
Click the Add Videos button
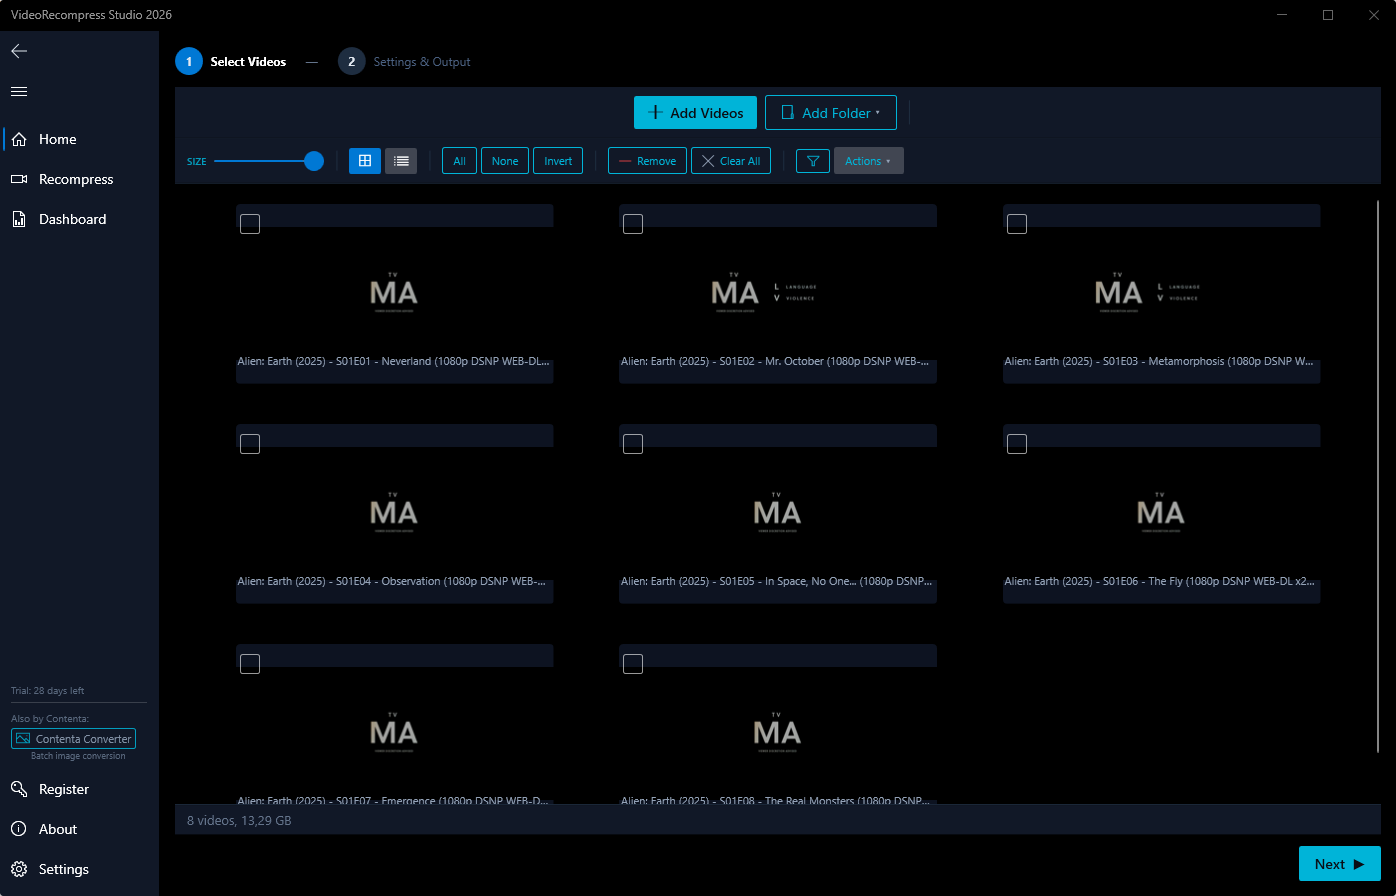tap(695, 113)
